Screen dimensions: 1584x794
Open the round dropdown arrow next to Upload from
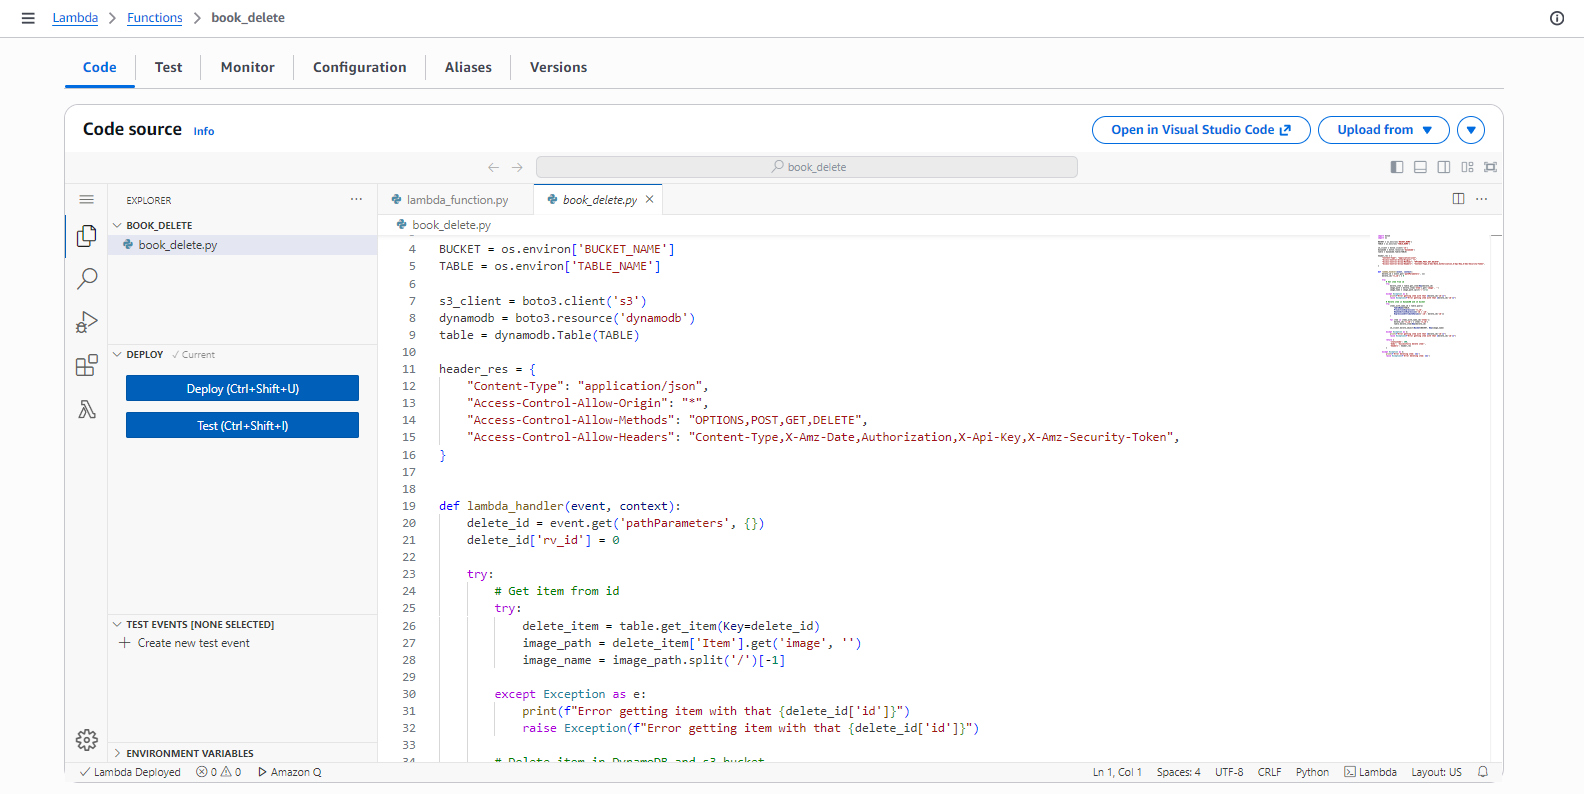[1471, 130]
